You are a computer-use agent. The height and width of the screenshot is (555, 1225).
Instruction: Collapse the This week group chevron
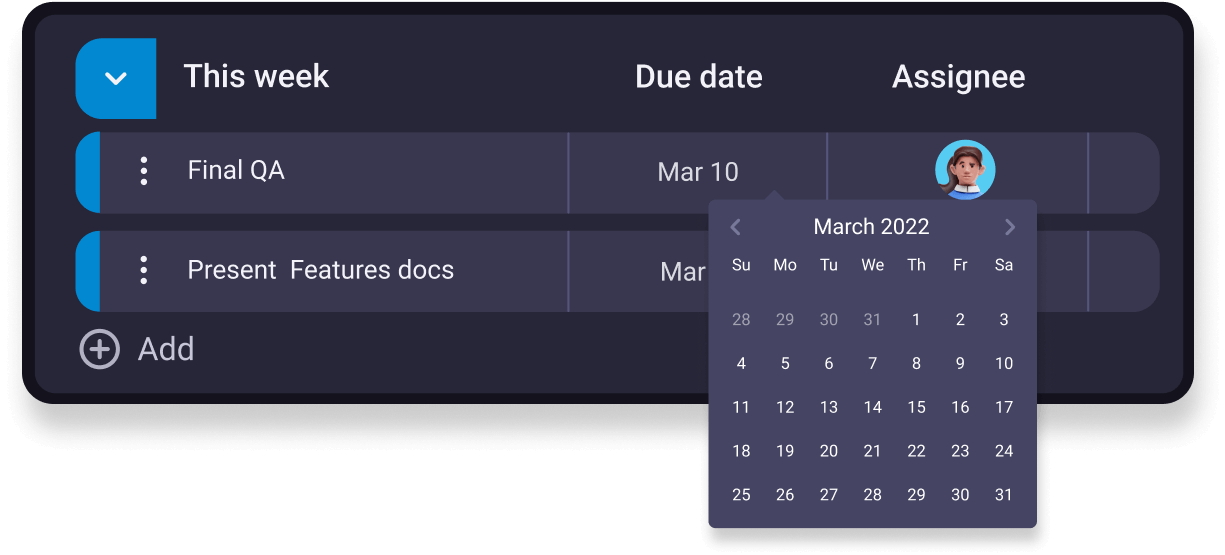116,78
